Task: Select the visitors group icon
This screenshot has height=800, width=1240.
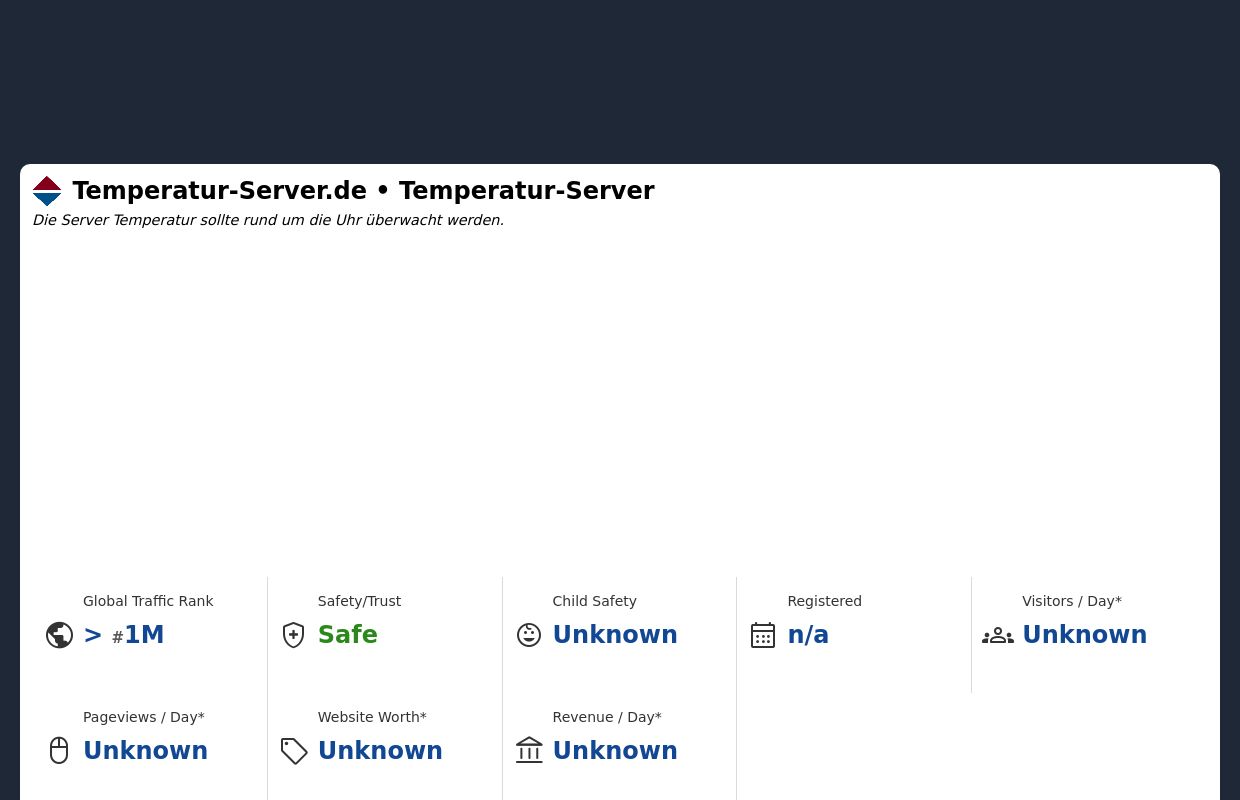Action: point(998,635)
